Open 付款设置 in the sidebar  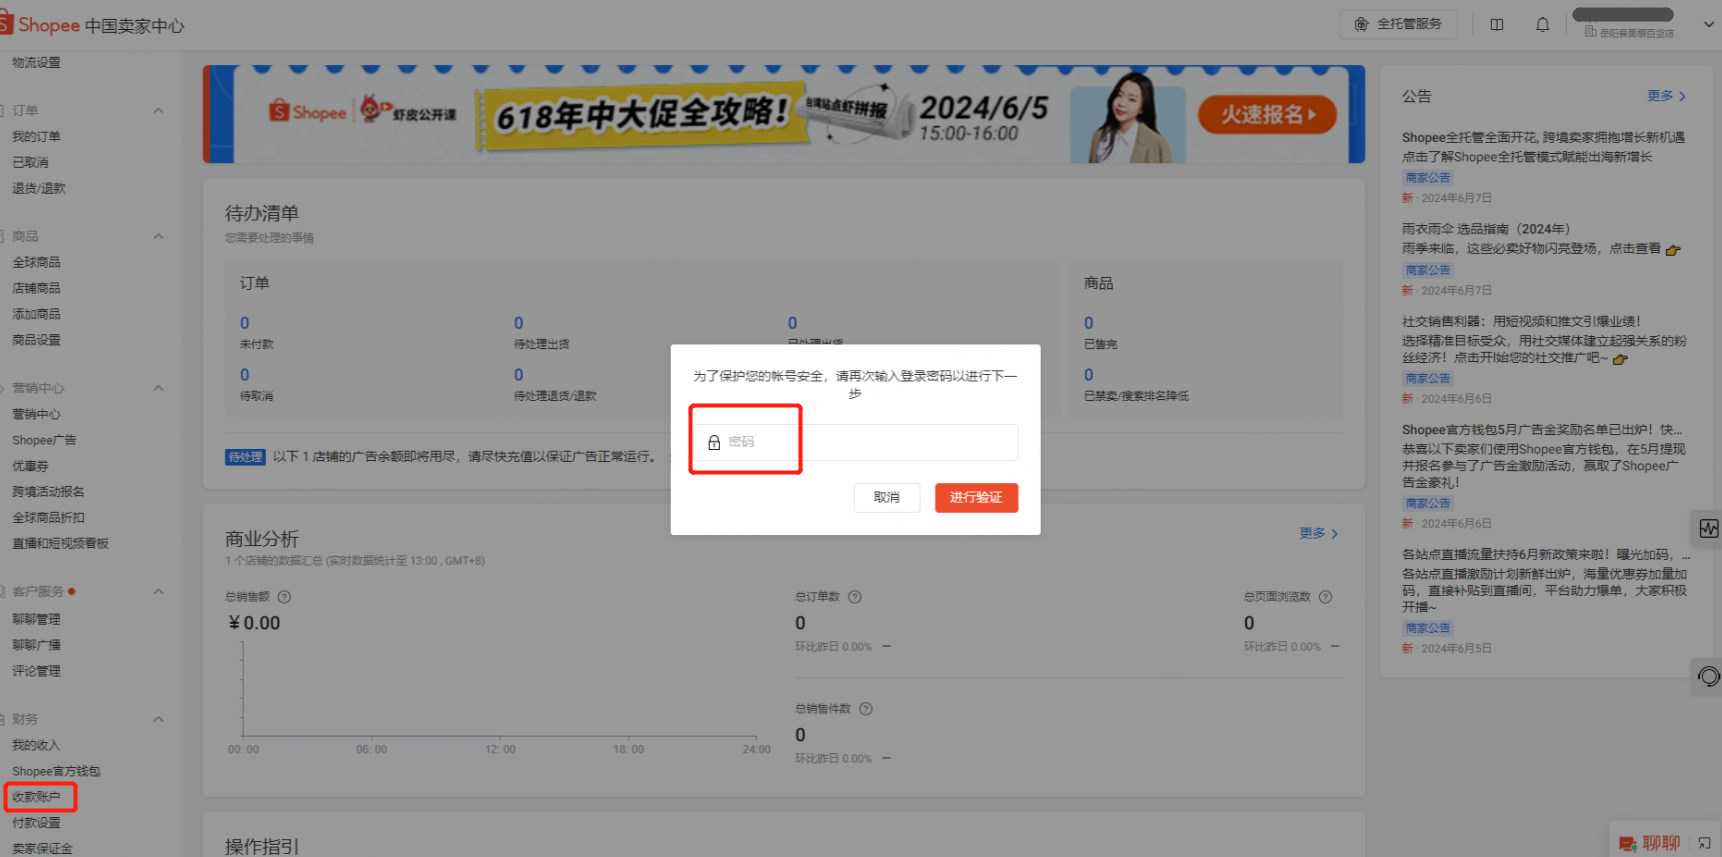coord(36,823)
